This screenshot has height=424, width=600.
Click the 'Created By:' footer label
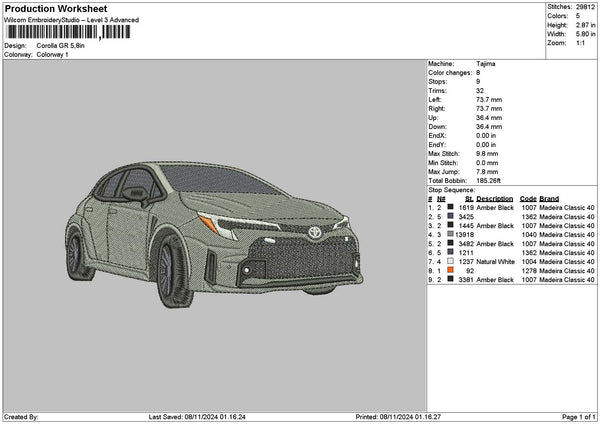(21, 417)
